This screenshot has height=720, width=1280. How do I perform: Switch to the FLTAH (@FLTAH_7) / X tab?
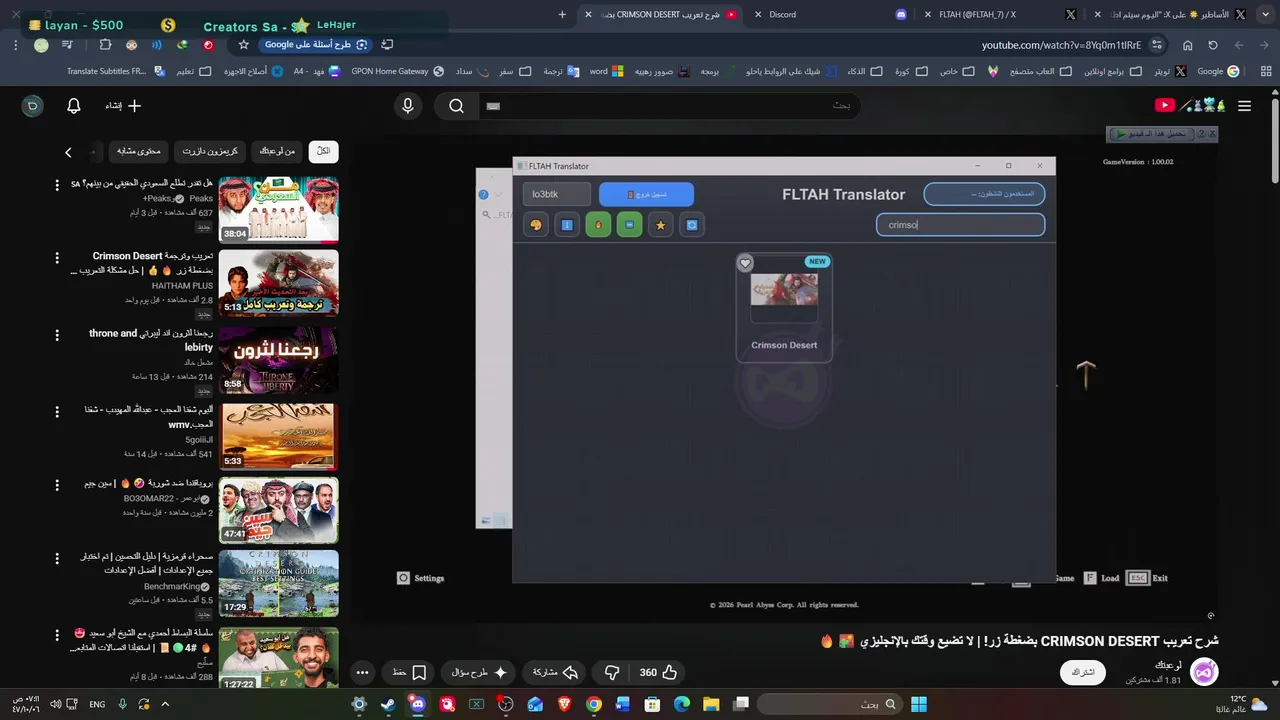point(995,14)
